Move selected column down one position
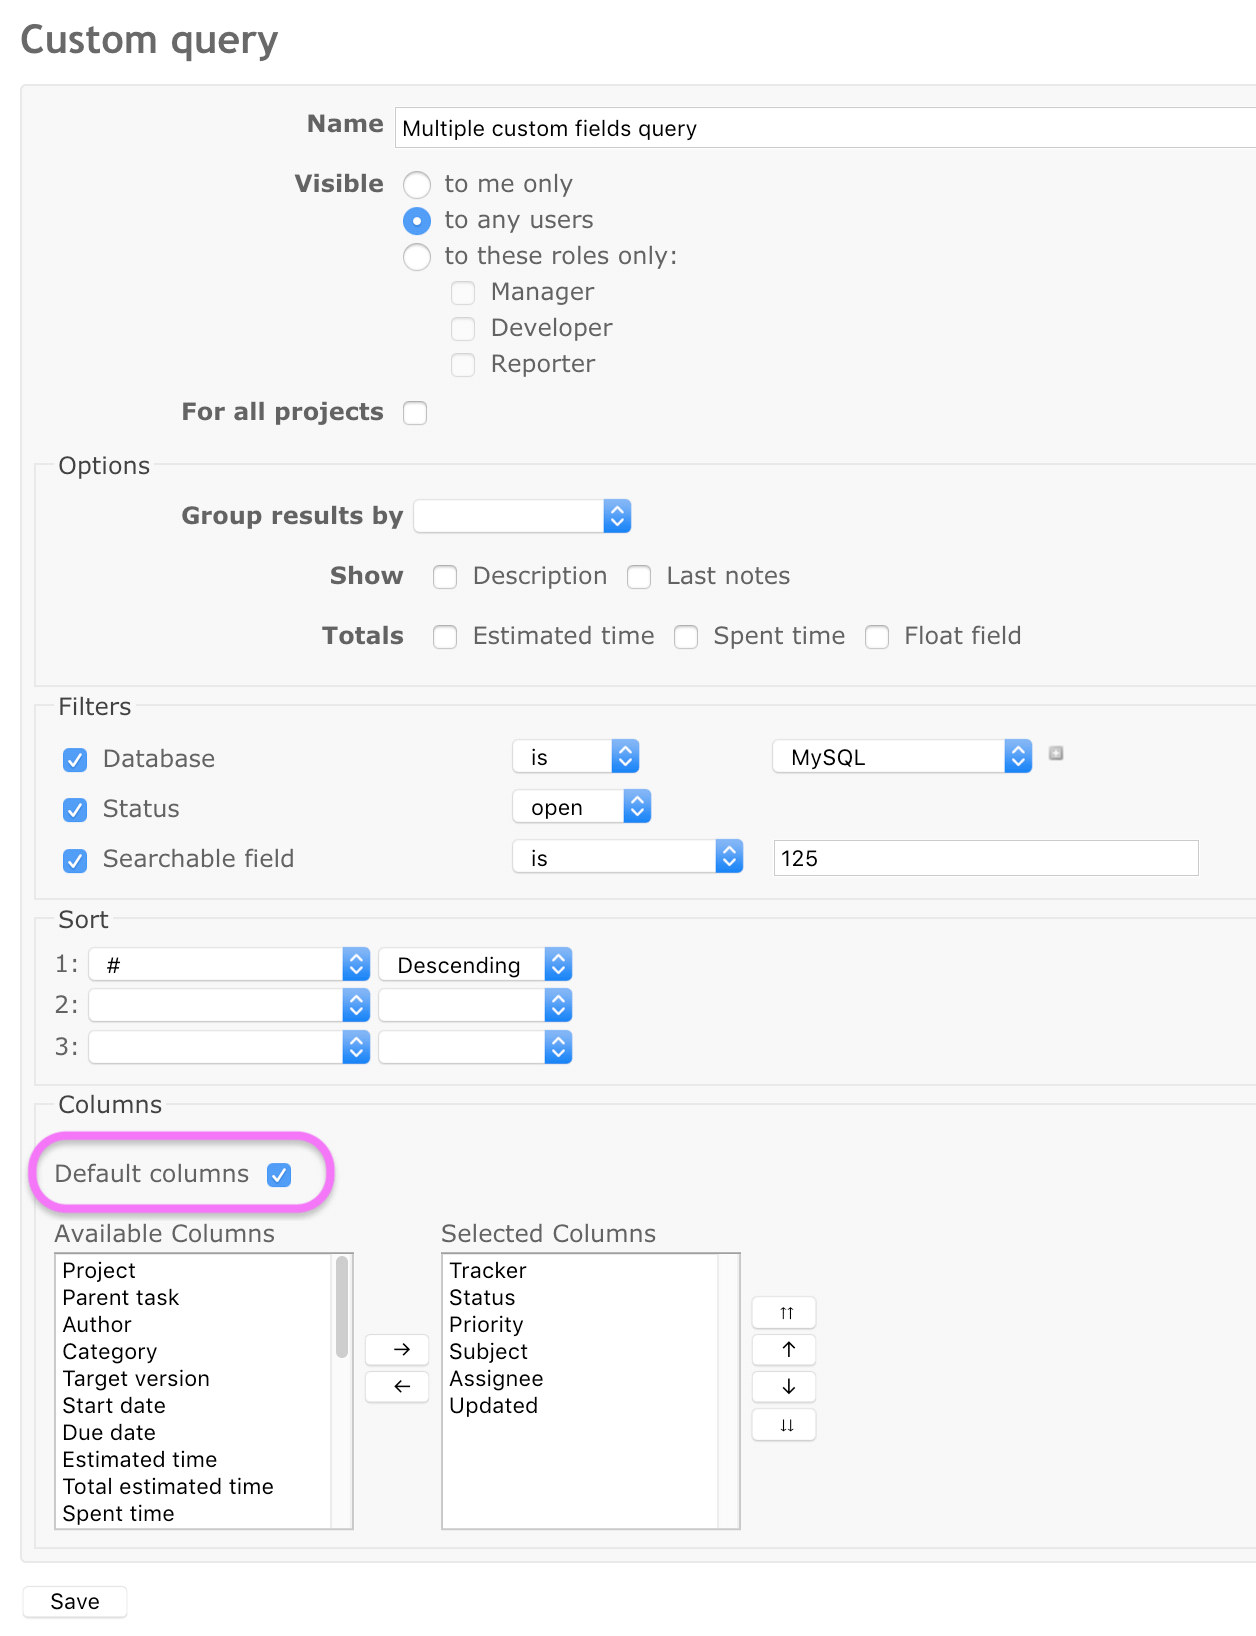Image resolution: width=1256 pixels, height=1636 pixels. pos(784,1387)
